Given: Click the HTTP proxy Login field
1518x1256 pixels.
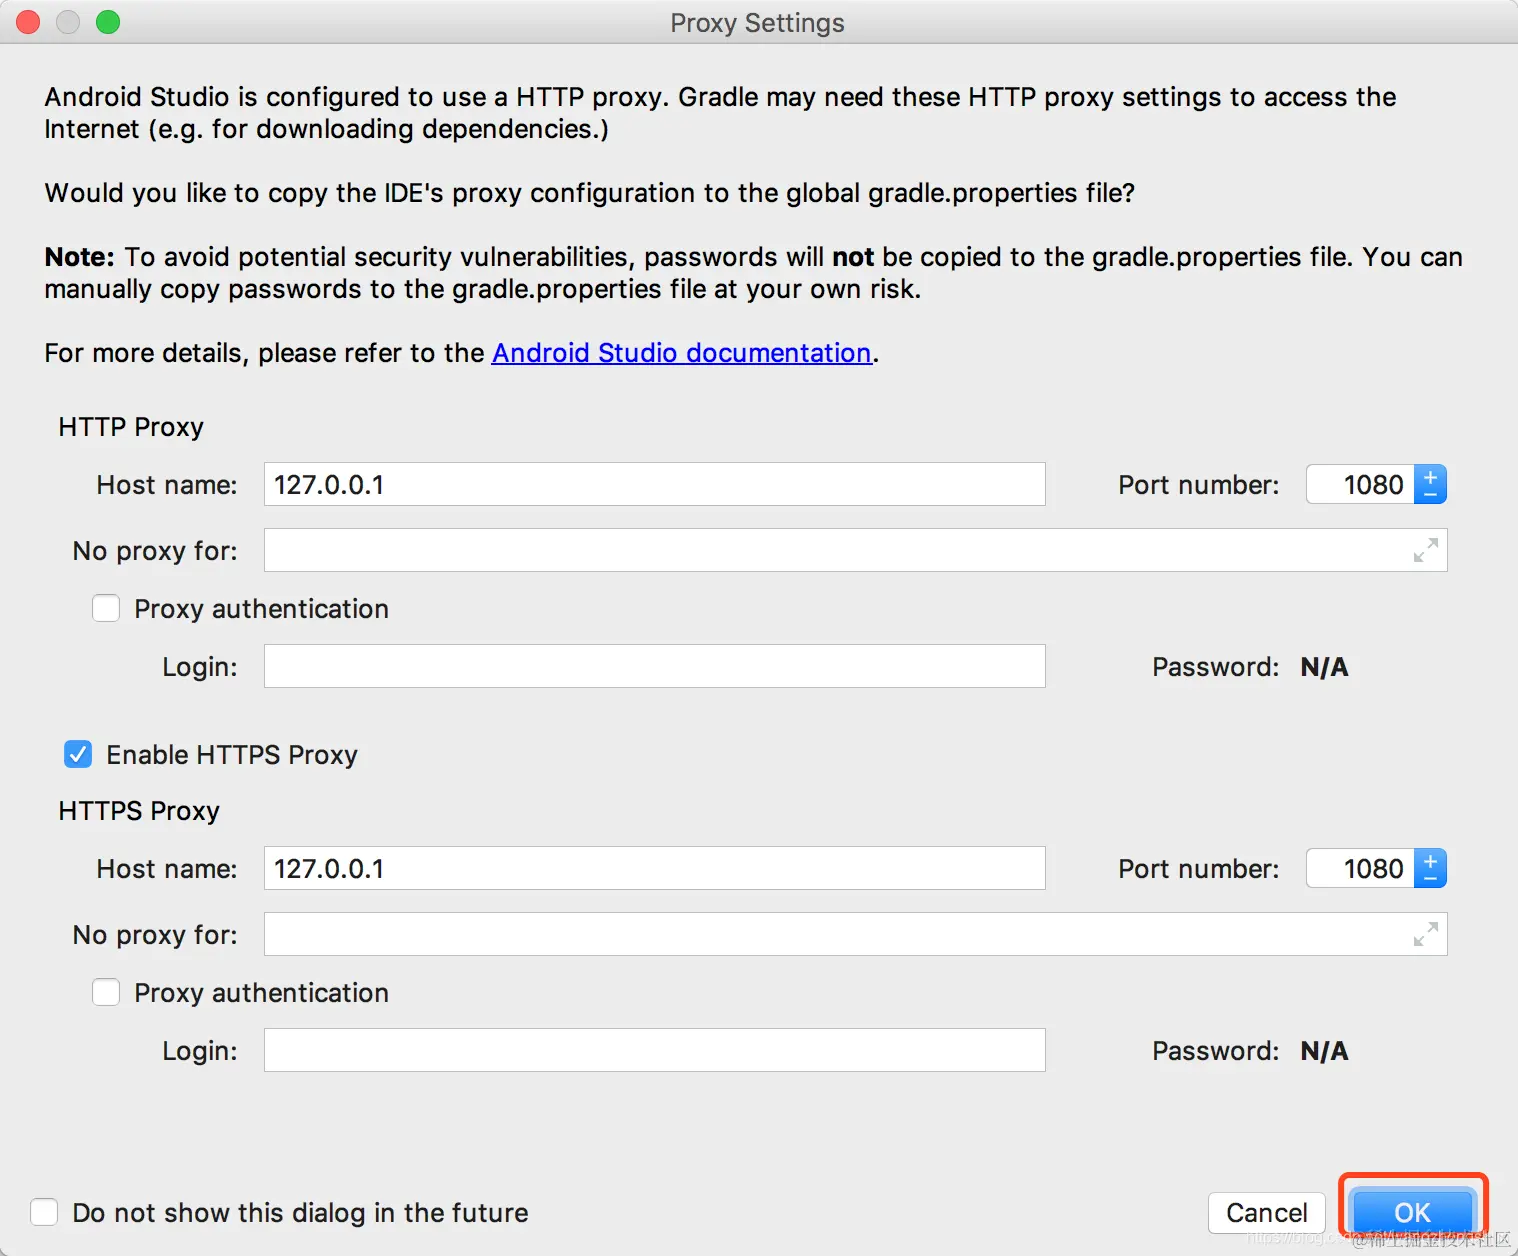Looking at the screenshot, I should [654, 666].
